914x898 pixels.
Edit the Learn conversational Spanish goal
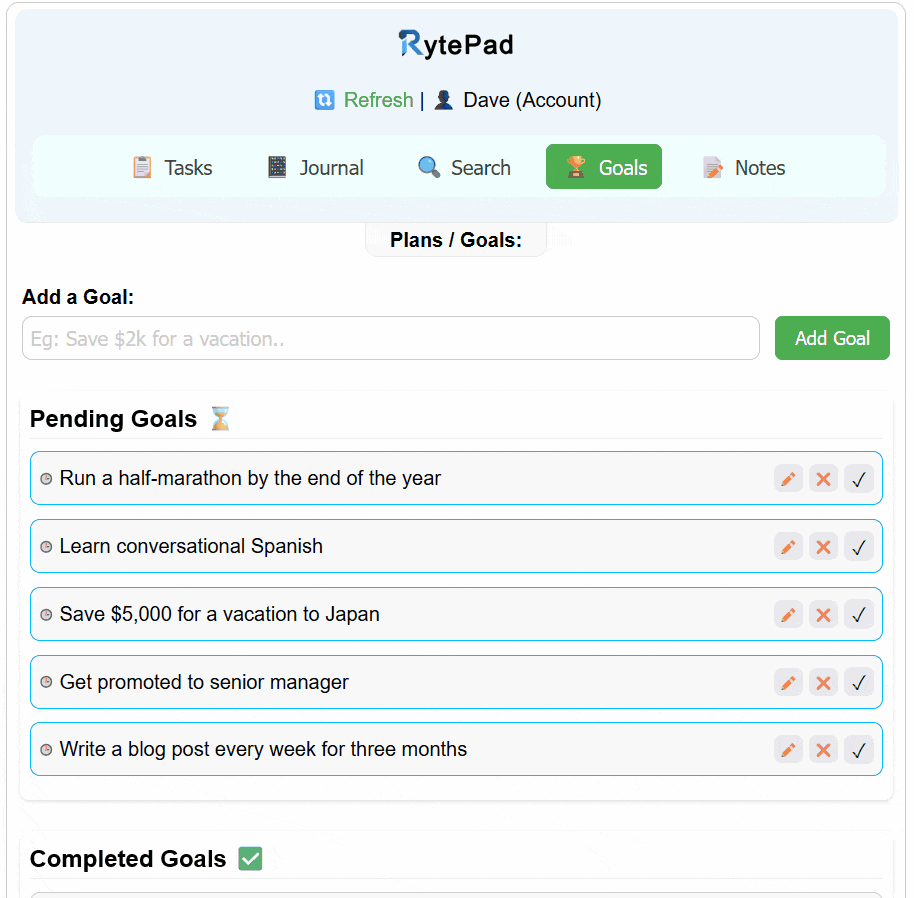(x=788, y=547)
